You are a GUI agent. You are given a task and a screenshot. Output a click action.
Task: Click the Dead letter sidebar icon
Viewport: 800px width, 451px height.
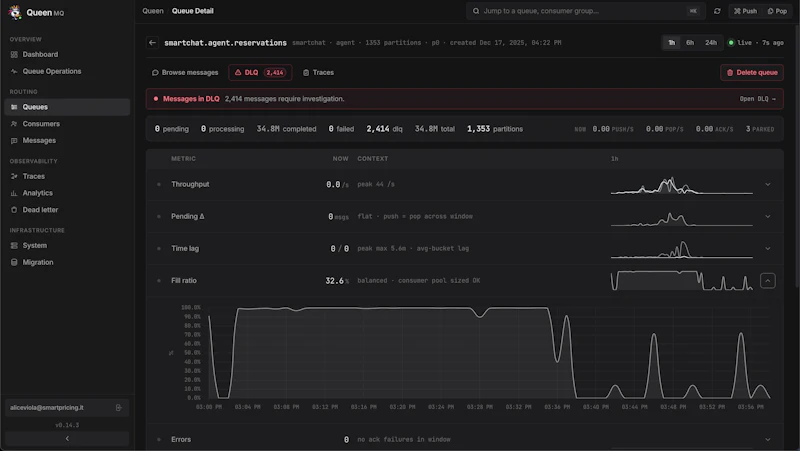(x=14, y=210)
